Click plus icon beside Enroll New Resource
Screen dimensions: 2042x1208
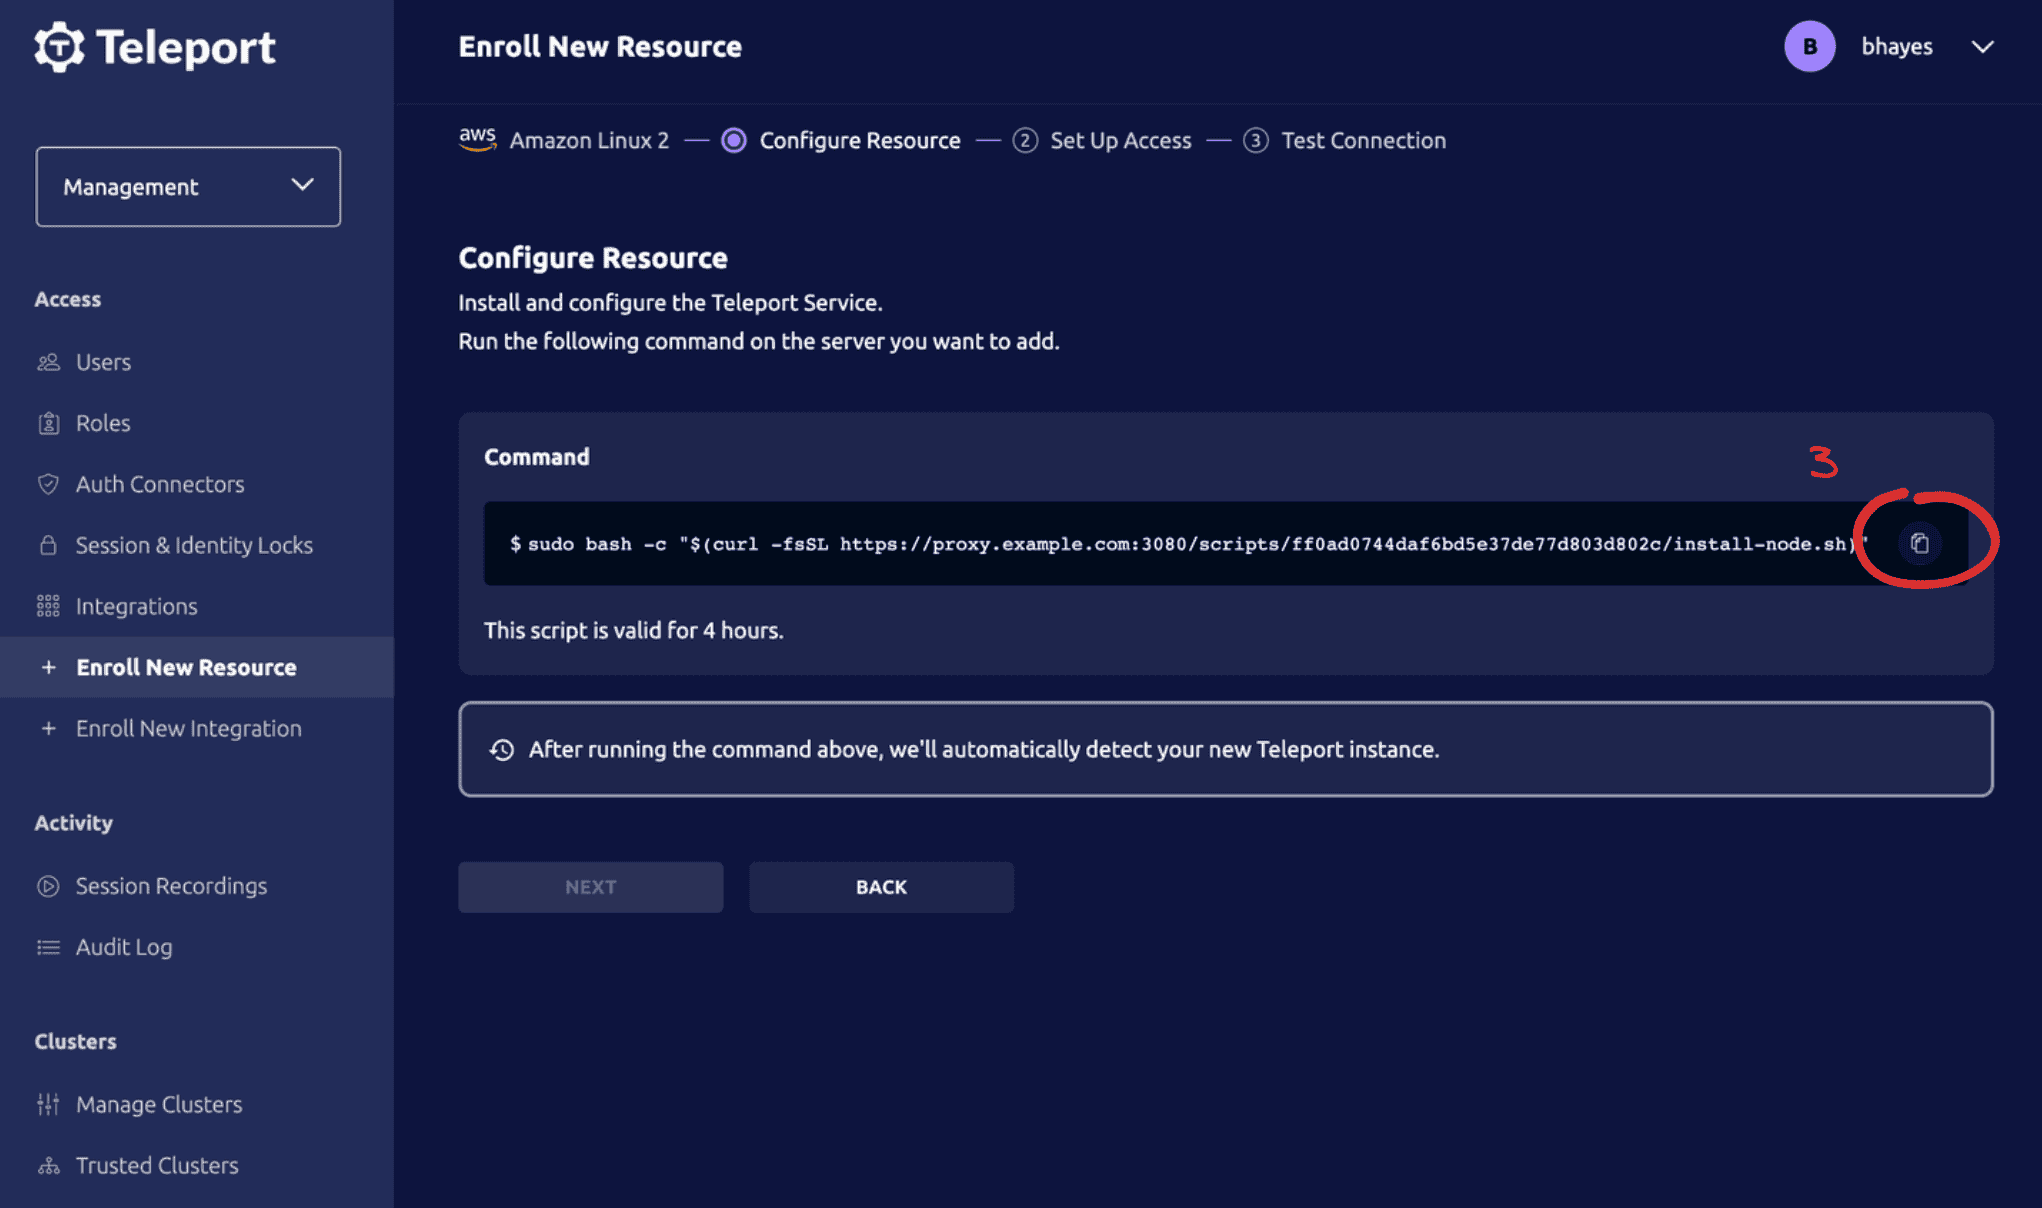point(48,667)
